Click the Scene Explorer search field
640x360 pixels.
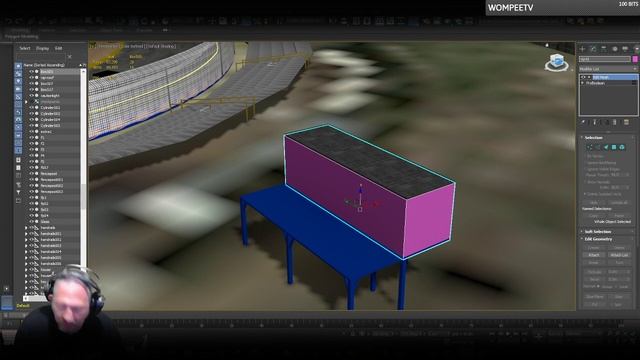pos(40,57)
